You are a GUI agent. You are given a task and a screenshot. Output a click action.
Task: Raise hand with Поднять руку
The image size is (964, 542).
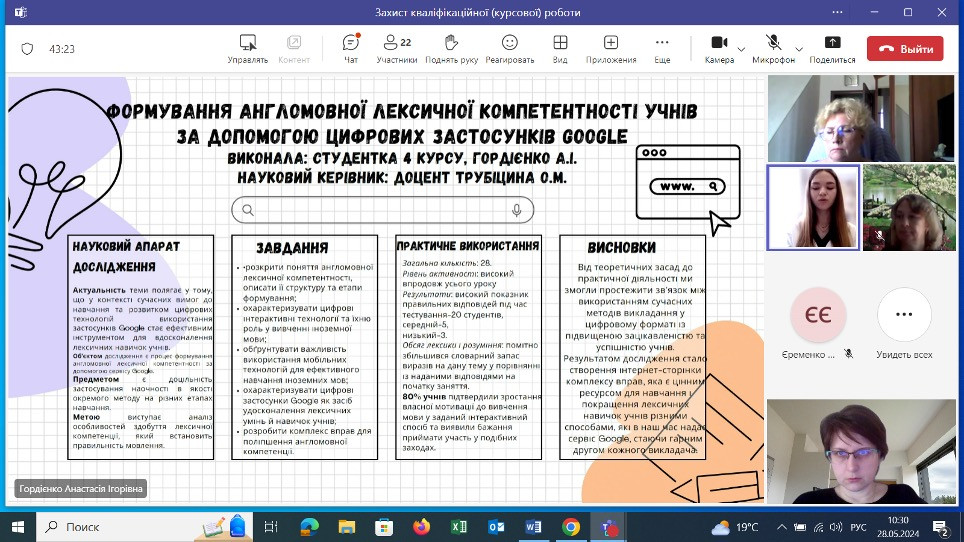[451, 49]
